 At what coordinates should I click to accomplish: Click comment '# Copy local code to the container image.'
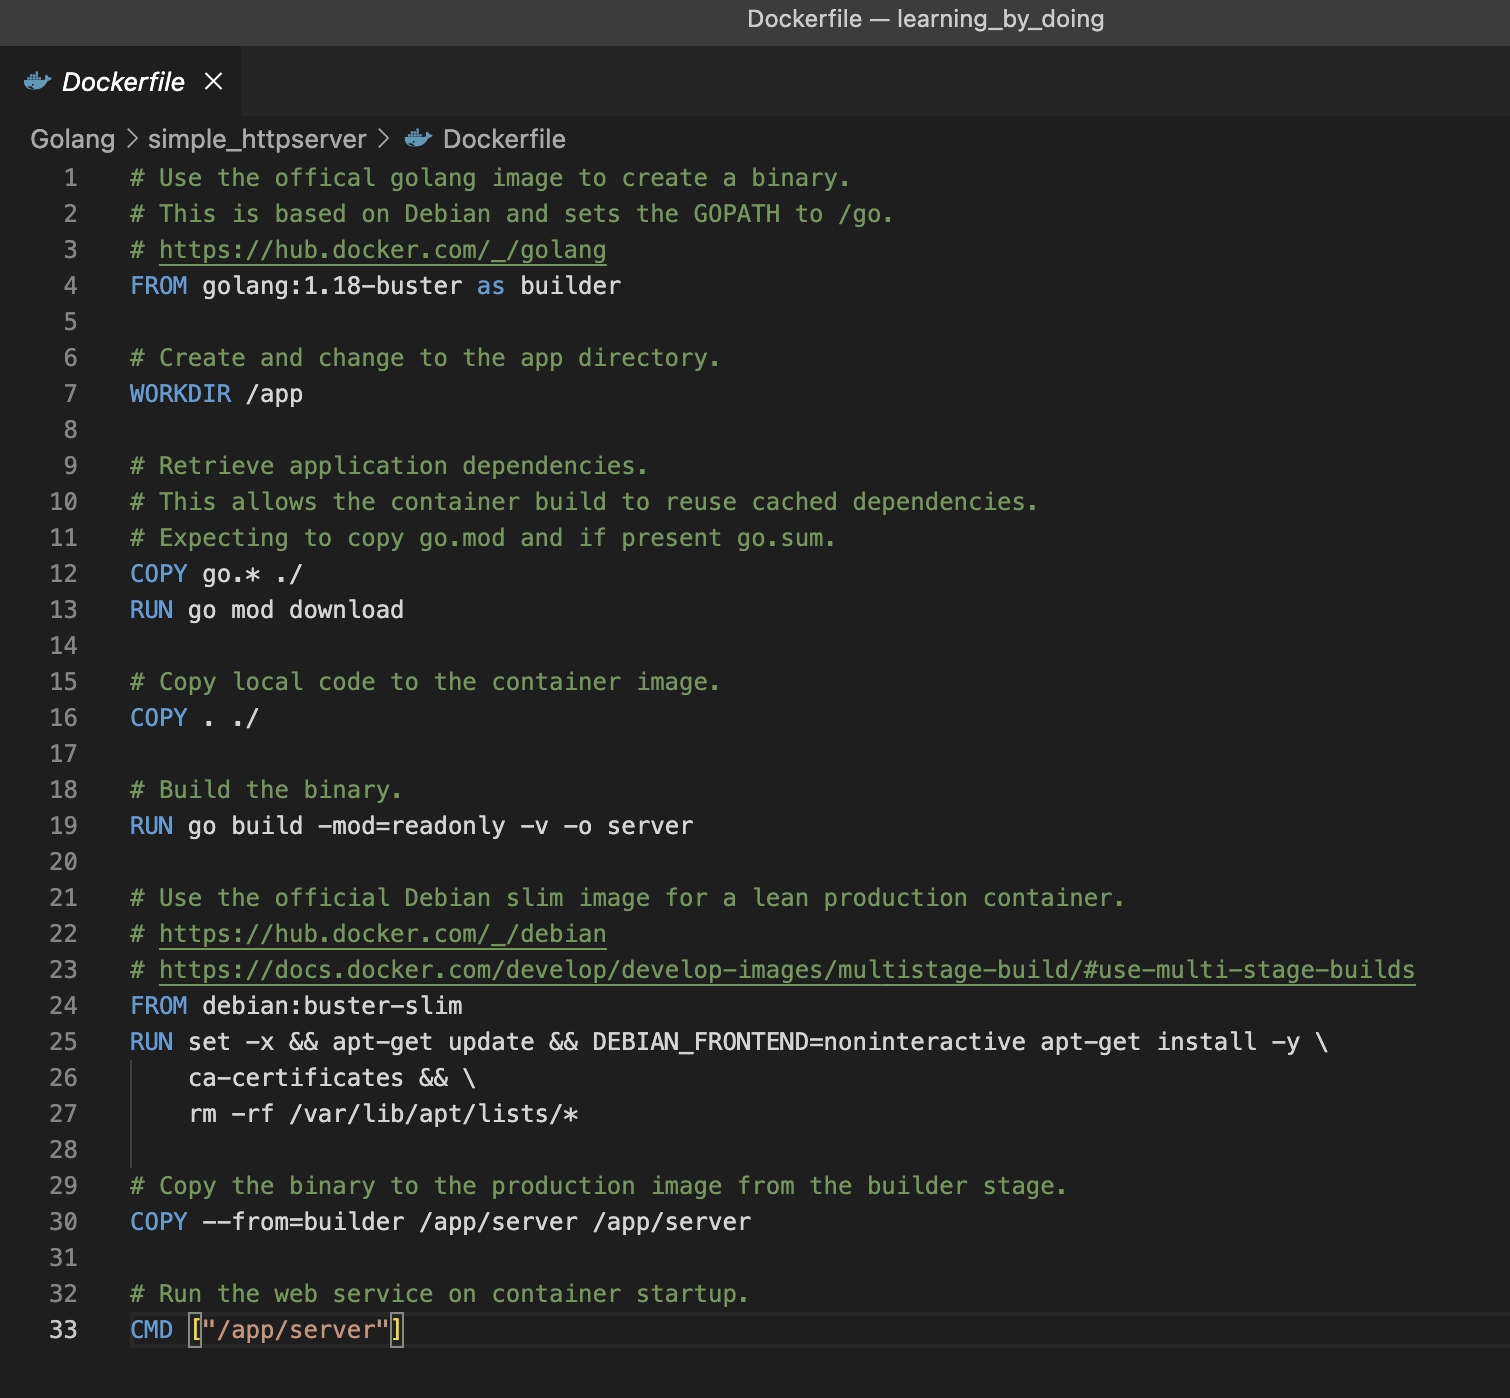pyautogui.click(x=425, y=682)
